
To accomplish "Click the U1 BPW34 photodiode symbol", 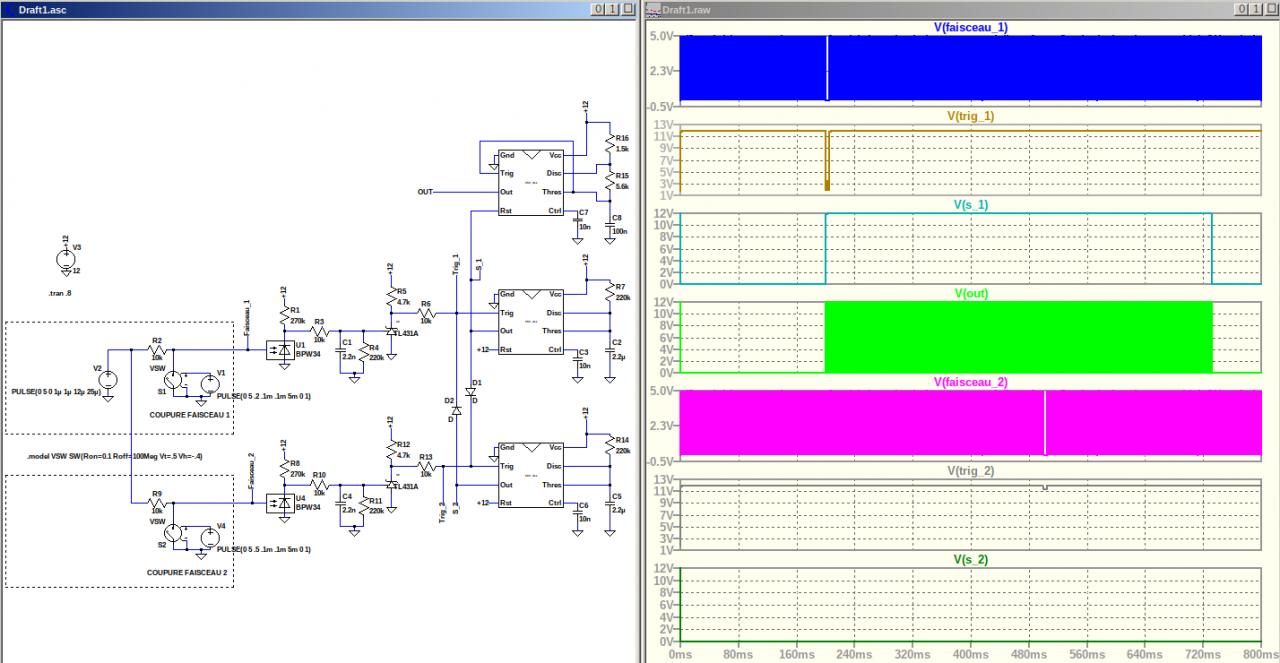I will 278,350.
